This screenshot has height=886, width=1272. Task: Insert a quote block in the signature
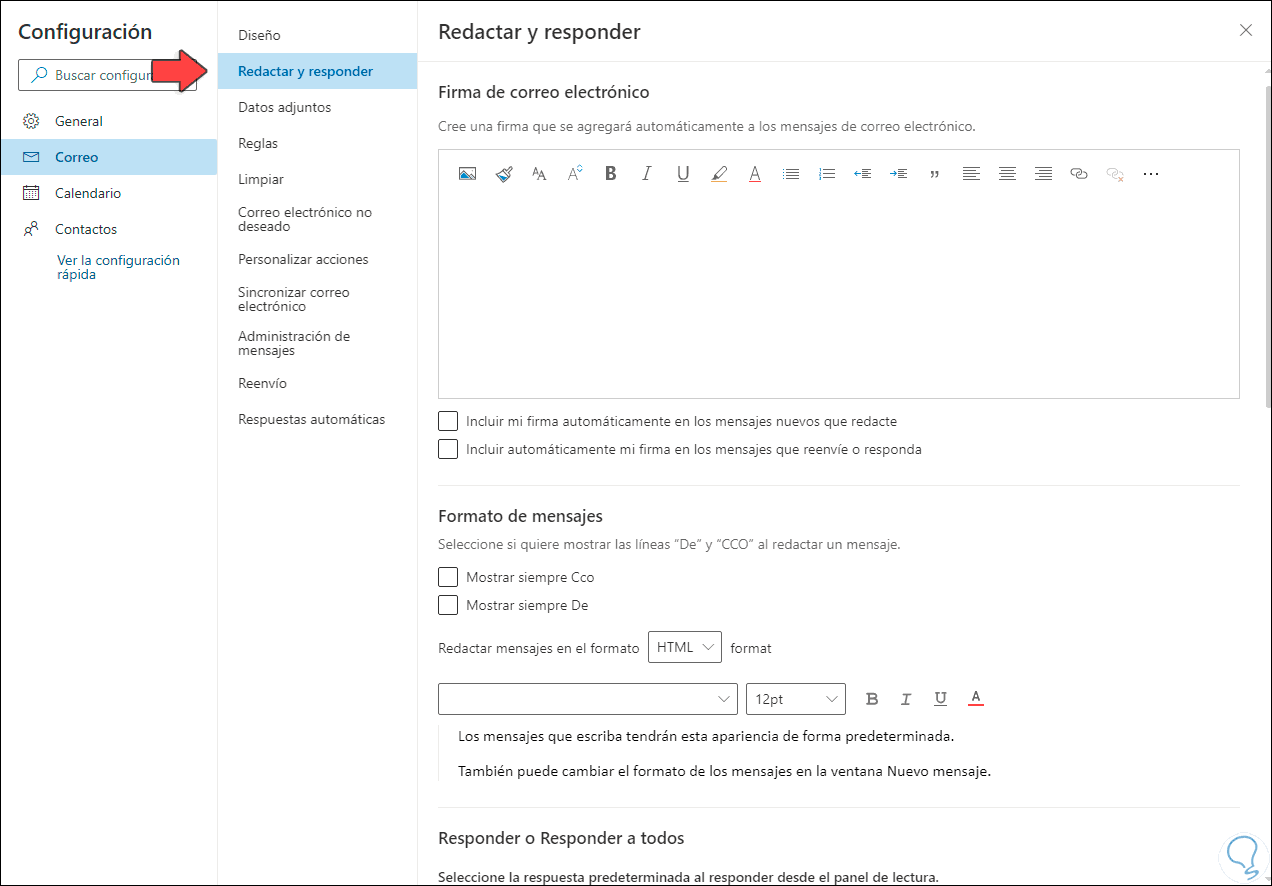point(935,174)
